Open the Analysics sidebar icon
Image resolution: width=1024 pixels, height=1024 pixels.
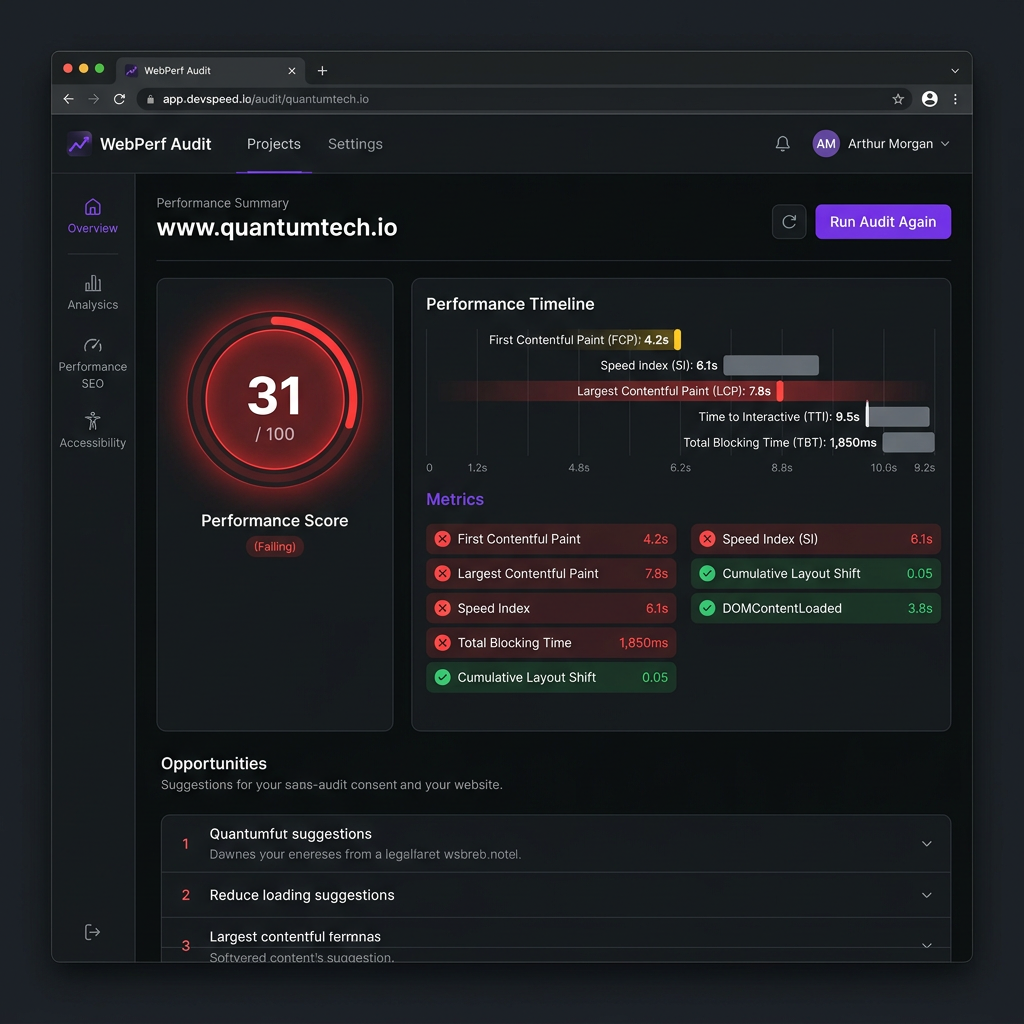click(93, 283)
